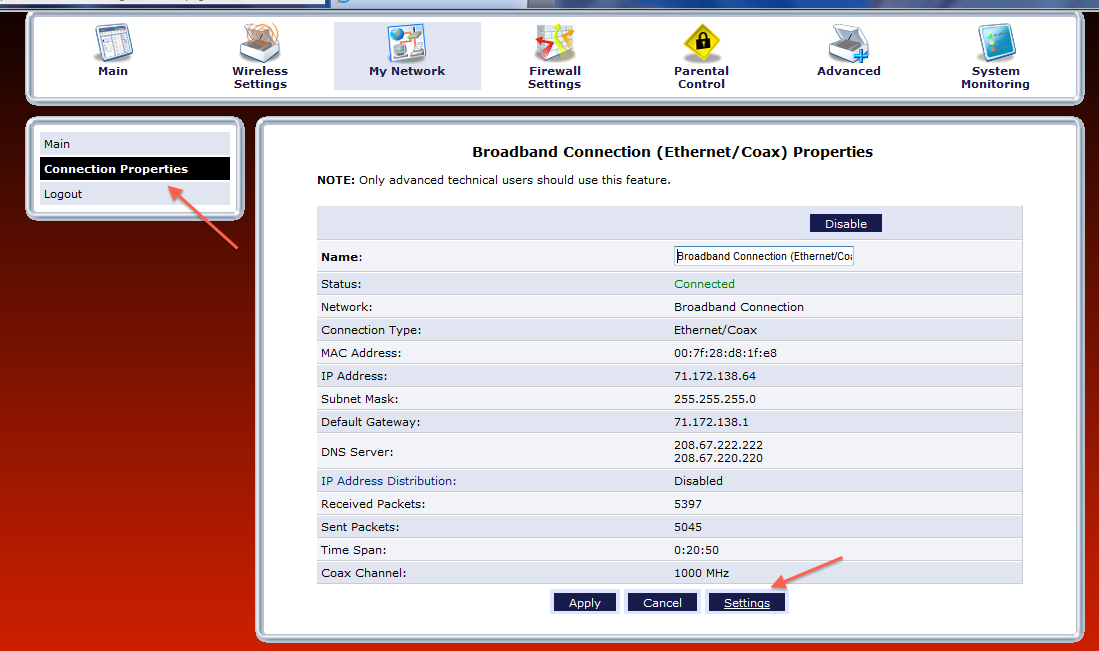
Task: Select DNS server 208.67.220.220
Action: click(x=718, y=458)
